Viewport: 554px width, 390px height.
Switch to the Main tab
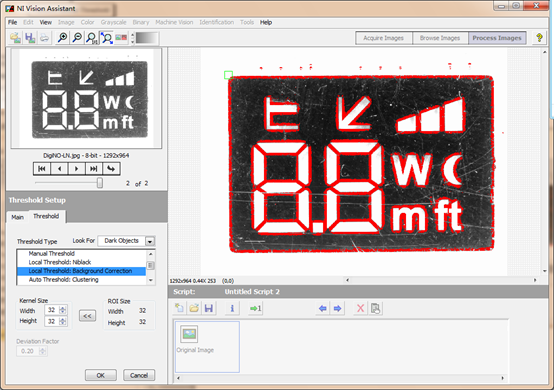[x=17, y=217]
